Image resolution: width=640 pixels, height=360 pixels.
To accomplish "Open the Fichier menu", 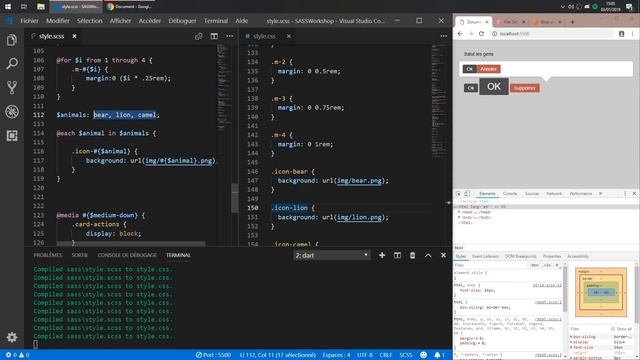I will [x=29, y=21].
